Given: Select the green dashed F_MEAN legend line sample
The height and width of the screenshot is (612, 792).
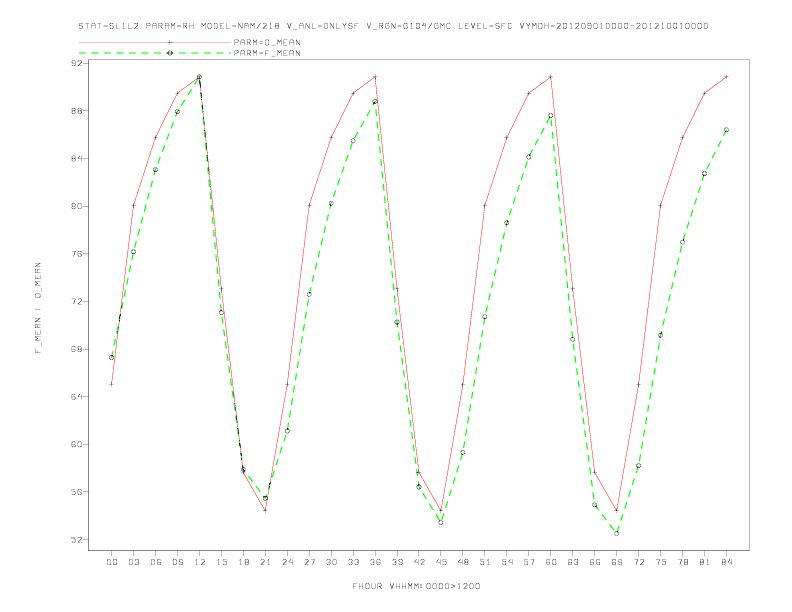Looking at the screenshot, I should click(155, 53).
